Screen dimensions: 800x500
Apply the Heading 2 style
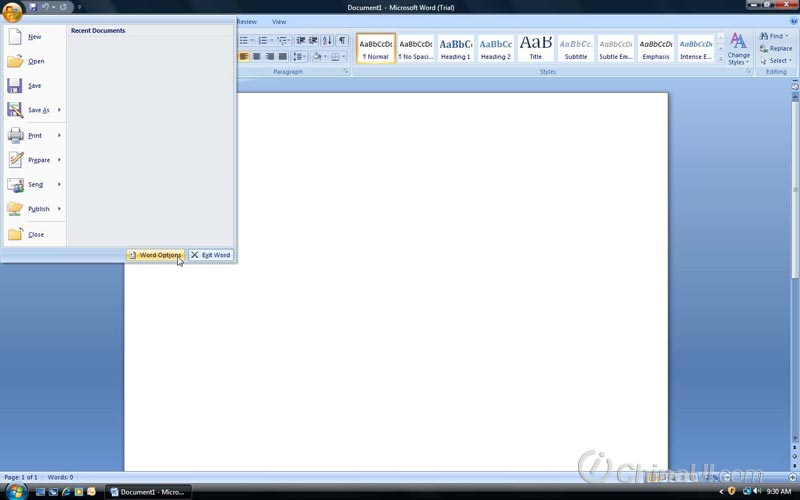point(495,48)
